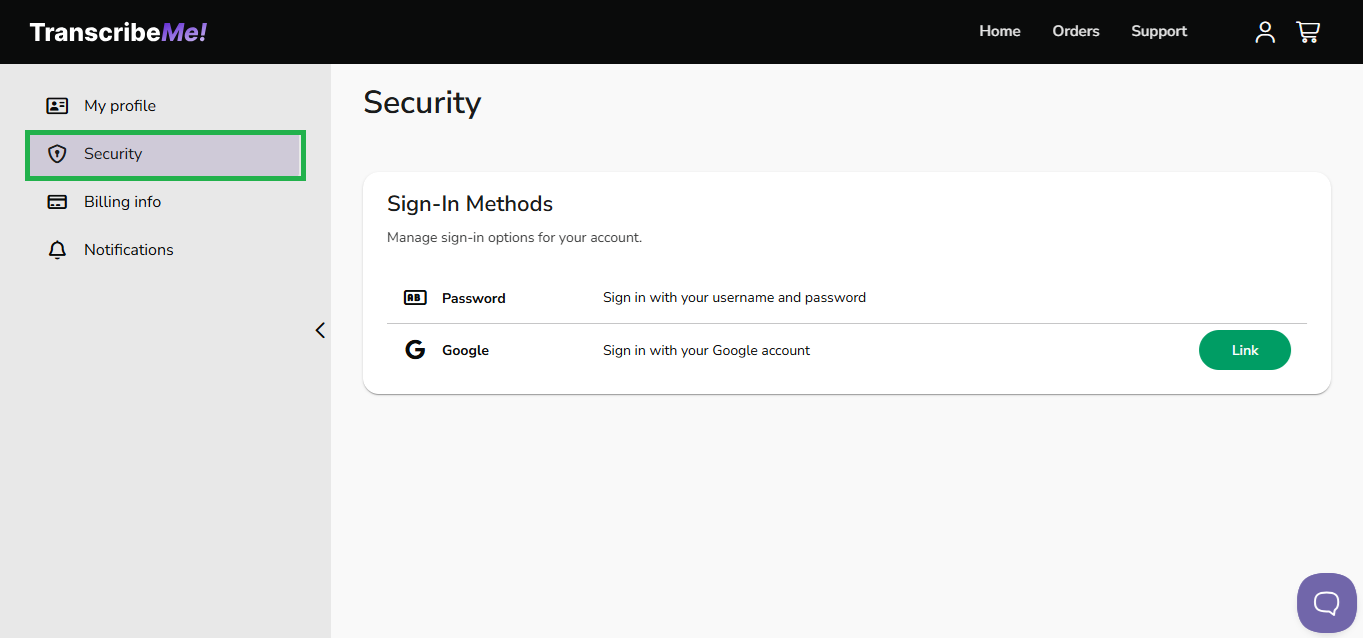Select the highlighted Security sidebar item
Image resolution: width=1363 pixels, height=638 pixels.
point(113,153)
